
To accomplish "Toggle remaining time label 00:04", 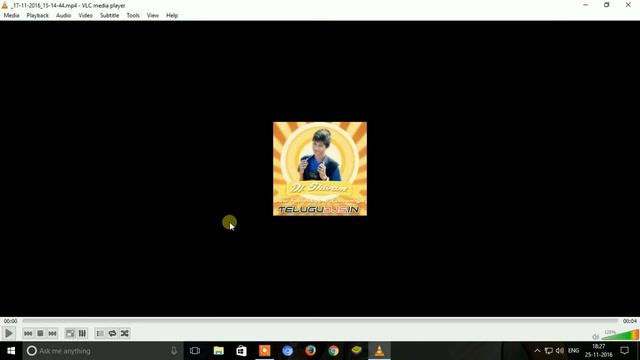I will tap(630, 321).
